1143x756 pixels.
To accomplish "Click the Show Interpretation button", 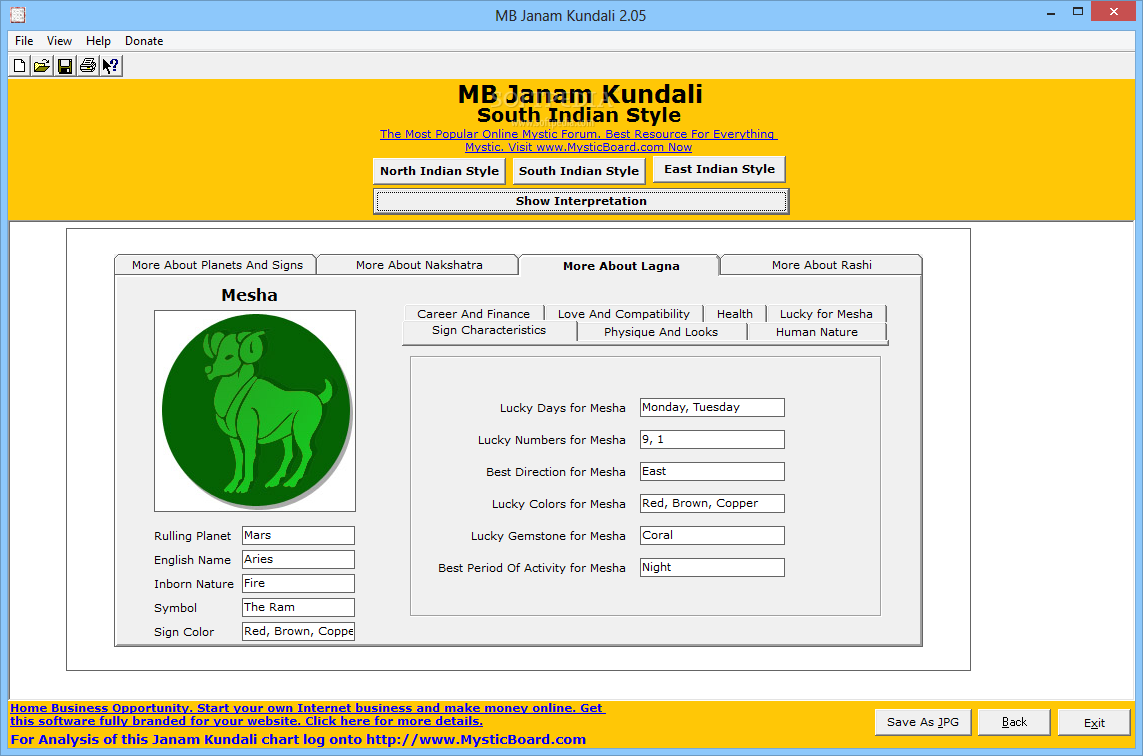I will point(581,201).
